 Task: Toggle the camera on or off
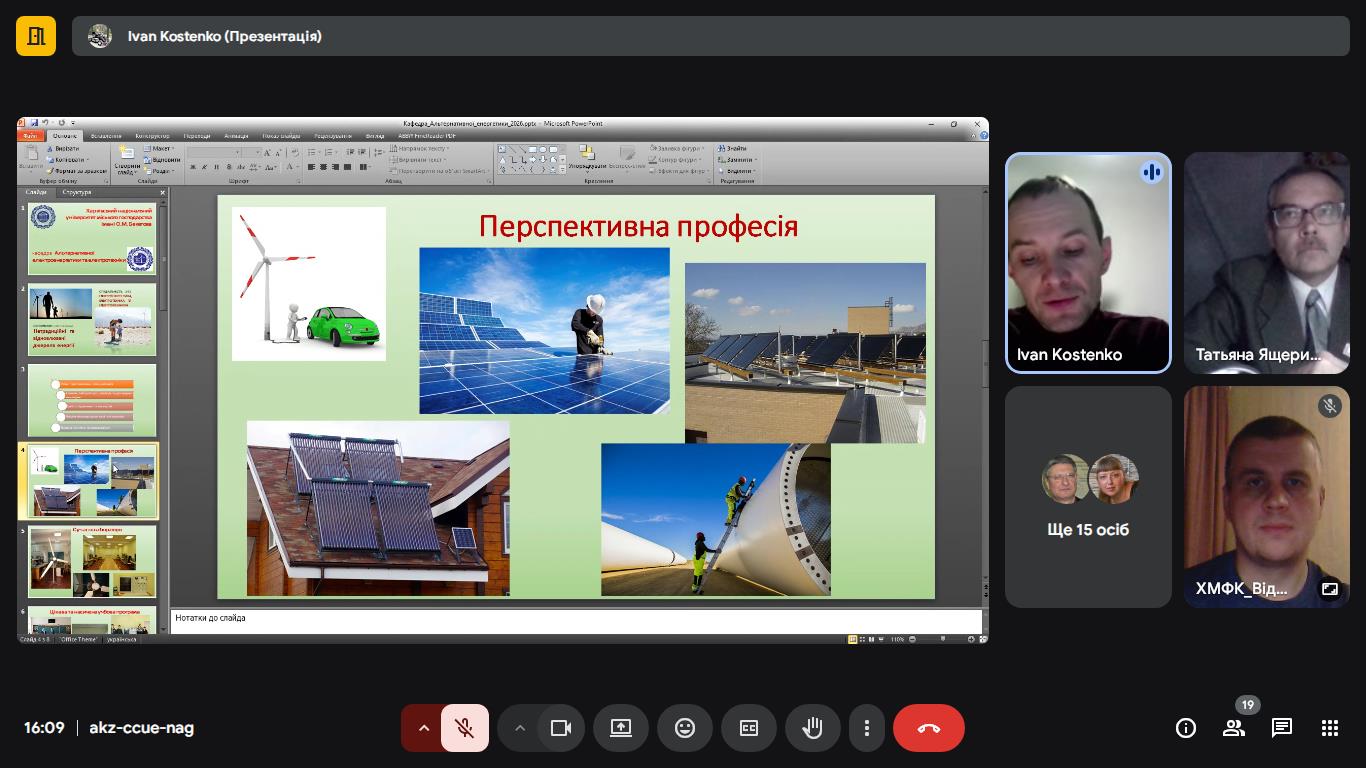pyautogui.click(x=561, y=728)
